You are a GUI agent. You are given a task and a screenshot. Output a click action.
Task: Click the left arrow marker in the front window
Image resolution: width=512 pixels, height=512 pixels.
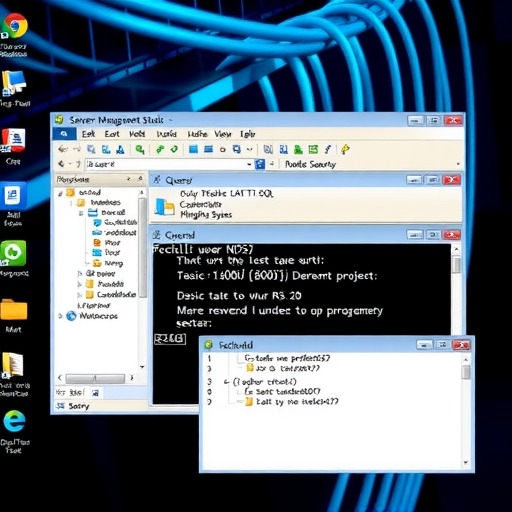[x=227, y=382]
